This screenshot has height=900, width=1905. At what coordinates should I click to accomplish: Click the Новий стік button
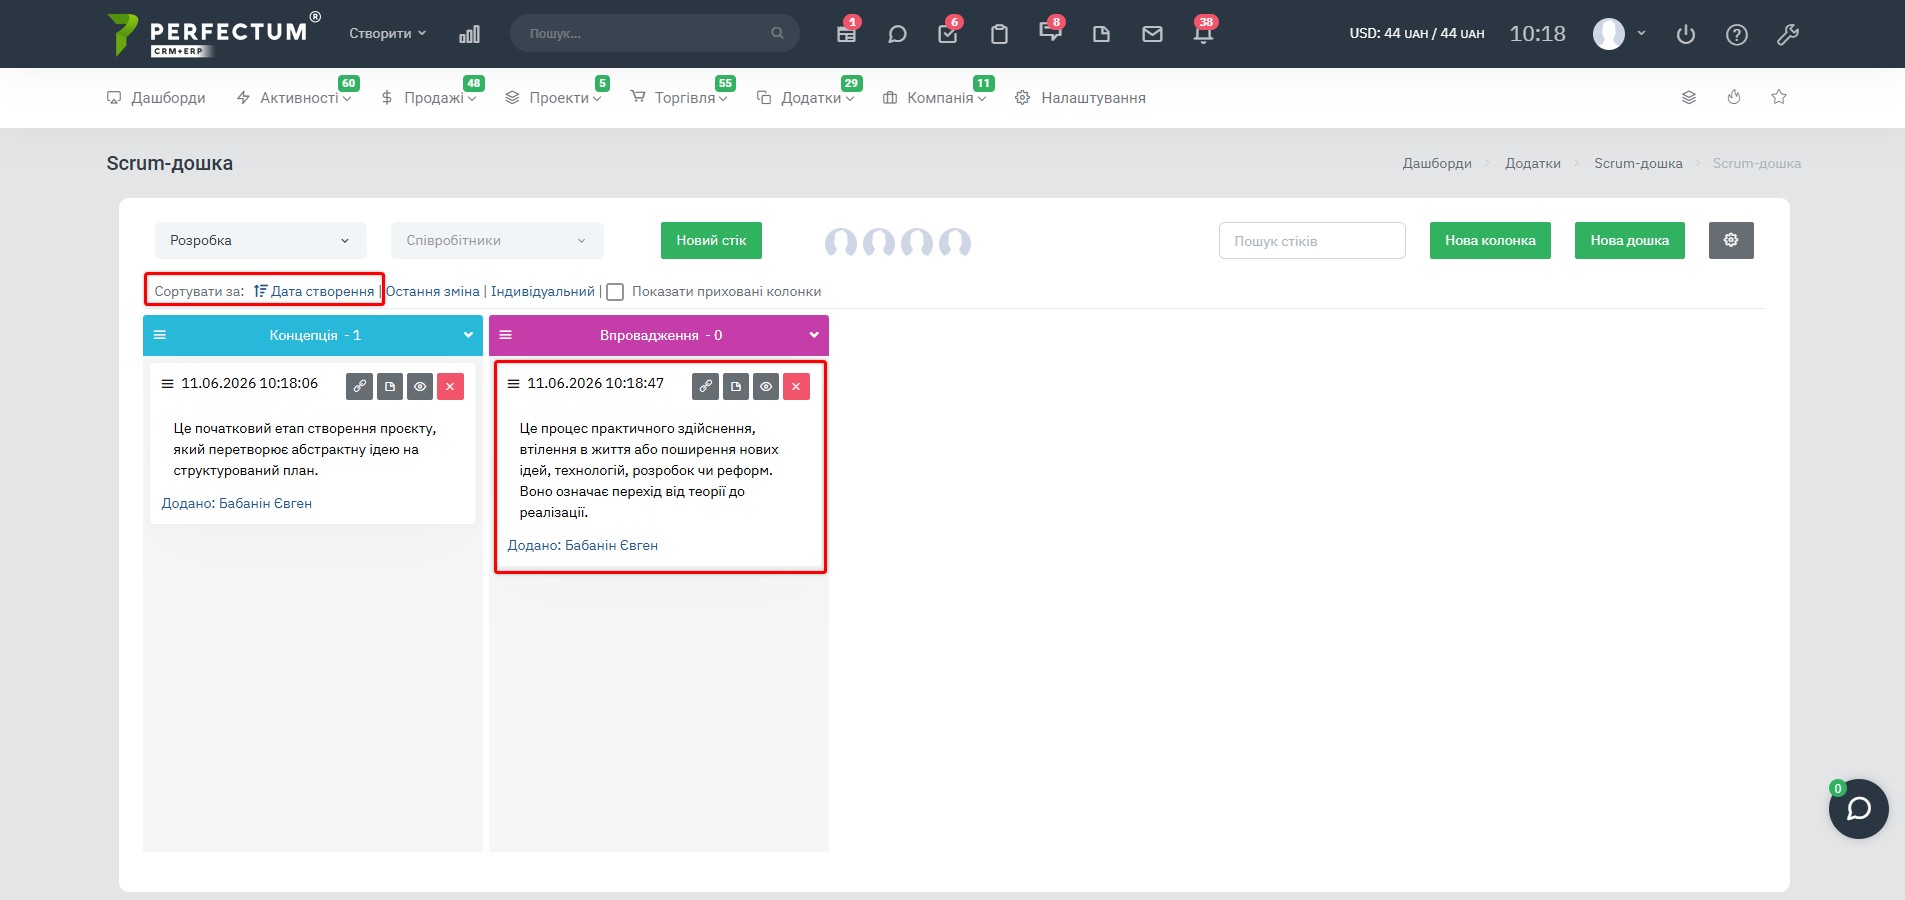click(x=711, y=240)
